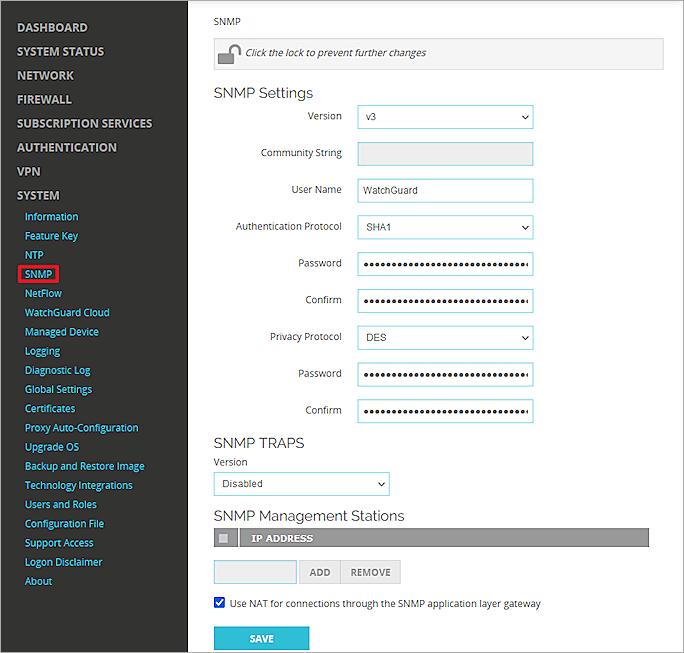The width and height of the screenshot is (684, 653).
Task: Click the lock icon to prevent changes
Action: (x=229, y=54)
